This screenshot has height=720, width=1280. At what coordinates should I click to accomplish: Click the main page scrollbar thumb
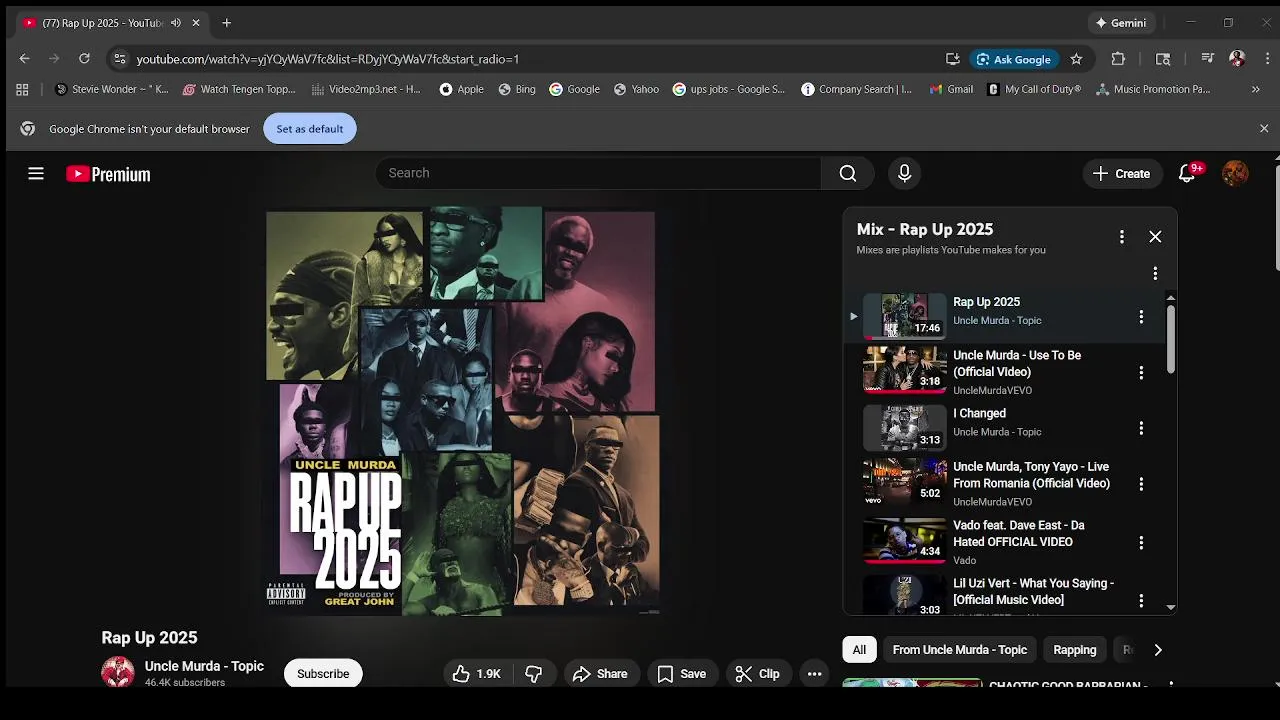coord(1278,217)
